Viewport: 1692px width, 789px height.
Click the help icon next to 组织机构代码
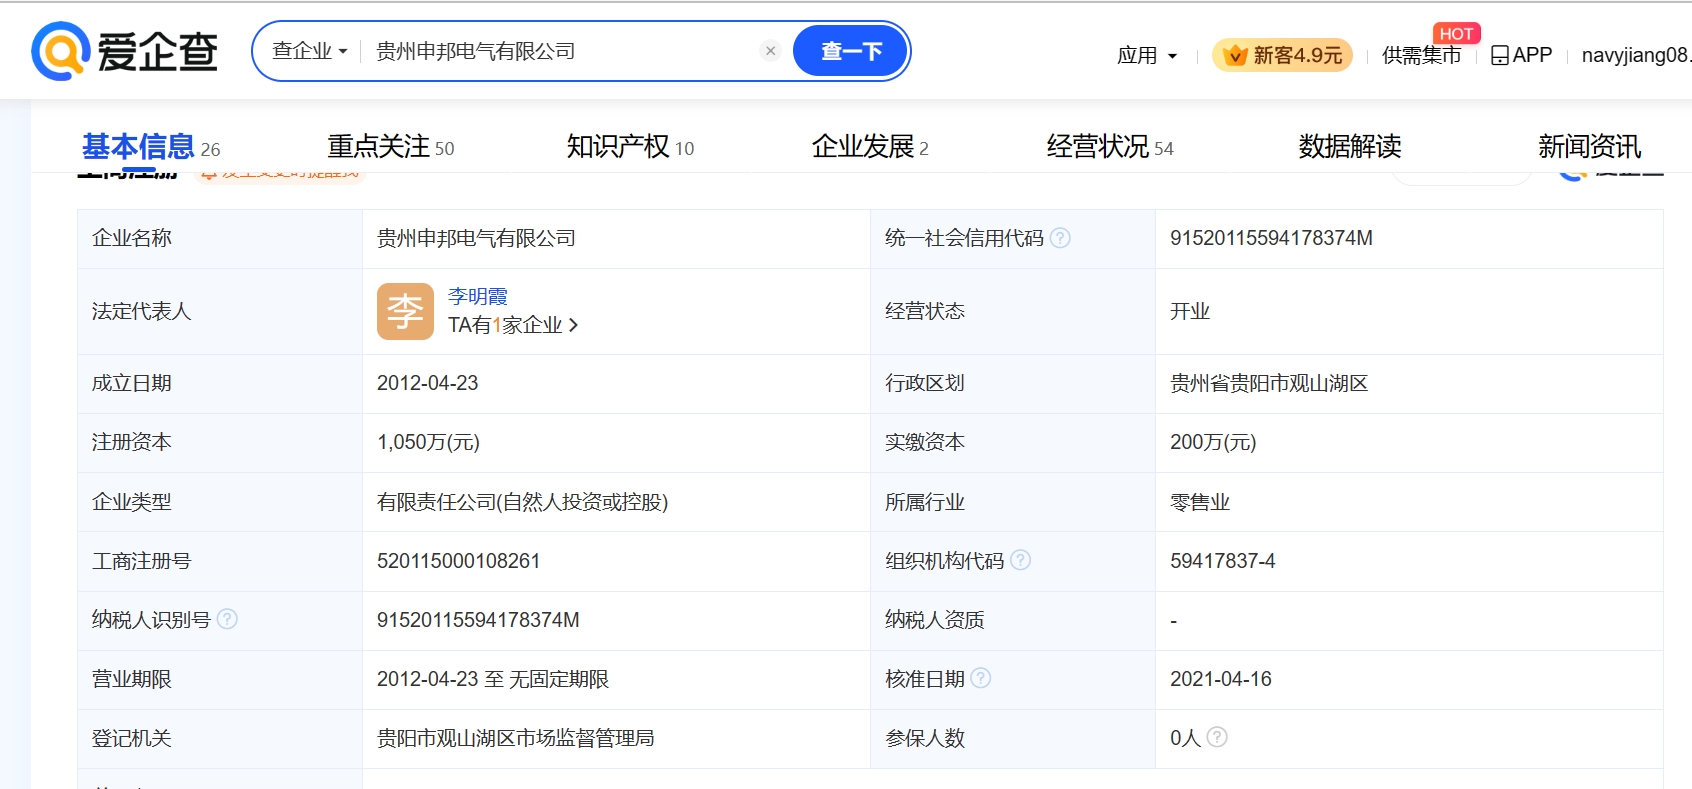1021,560
